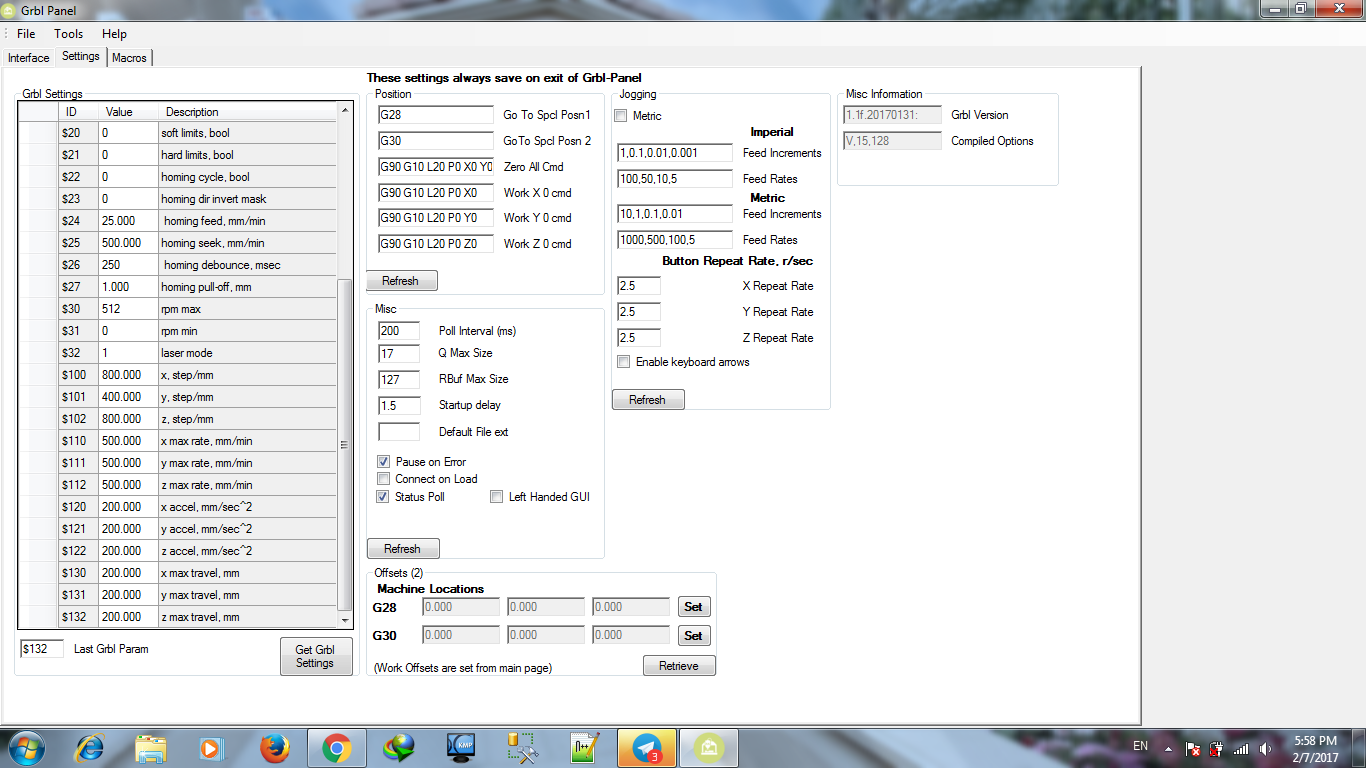Click the Grbl Panel taskbar button
The height and width of the screenshot is (768, 1366).
tap(709, 747)
